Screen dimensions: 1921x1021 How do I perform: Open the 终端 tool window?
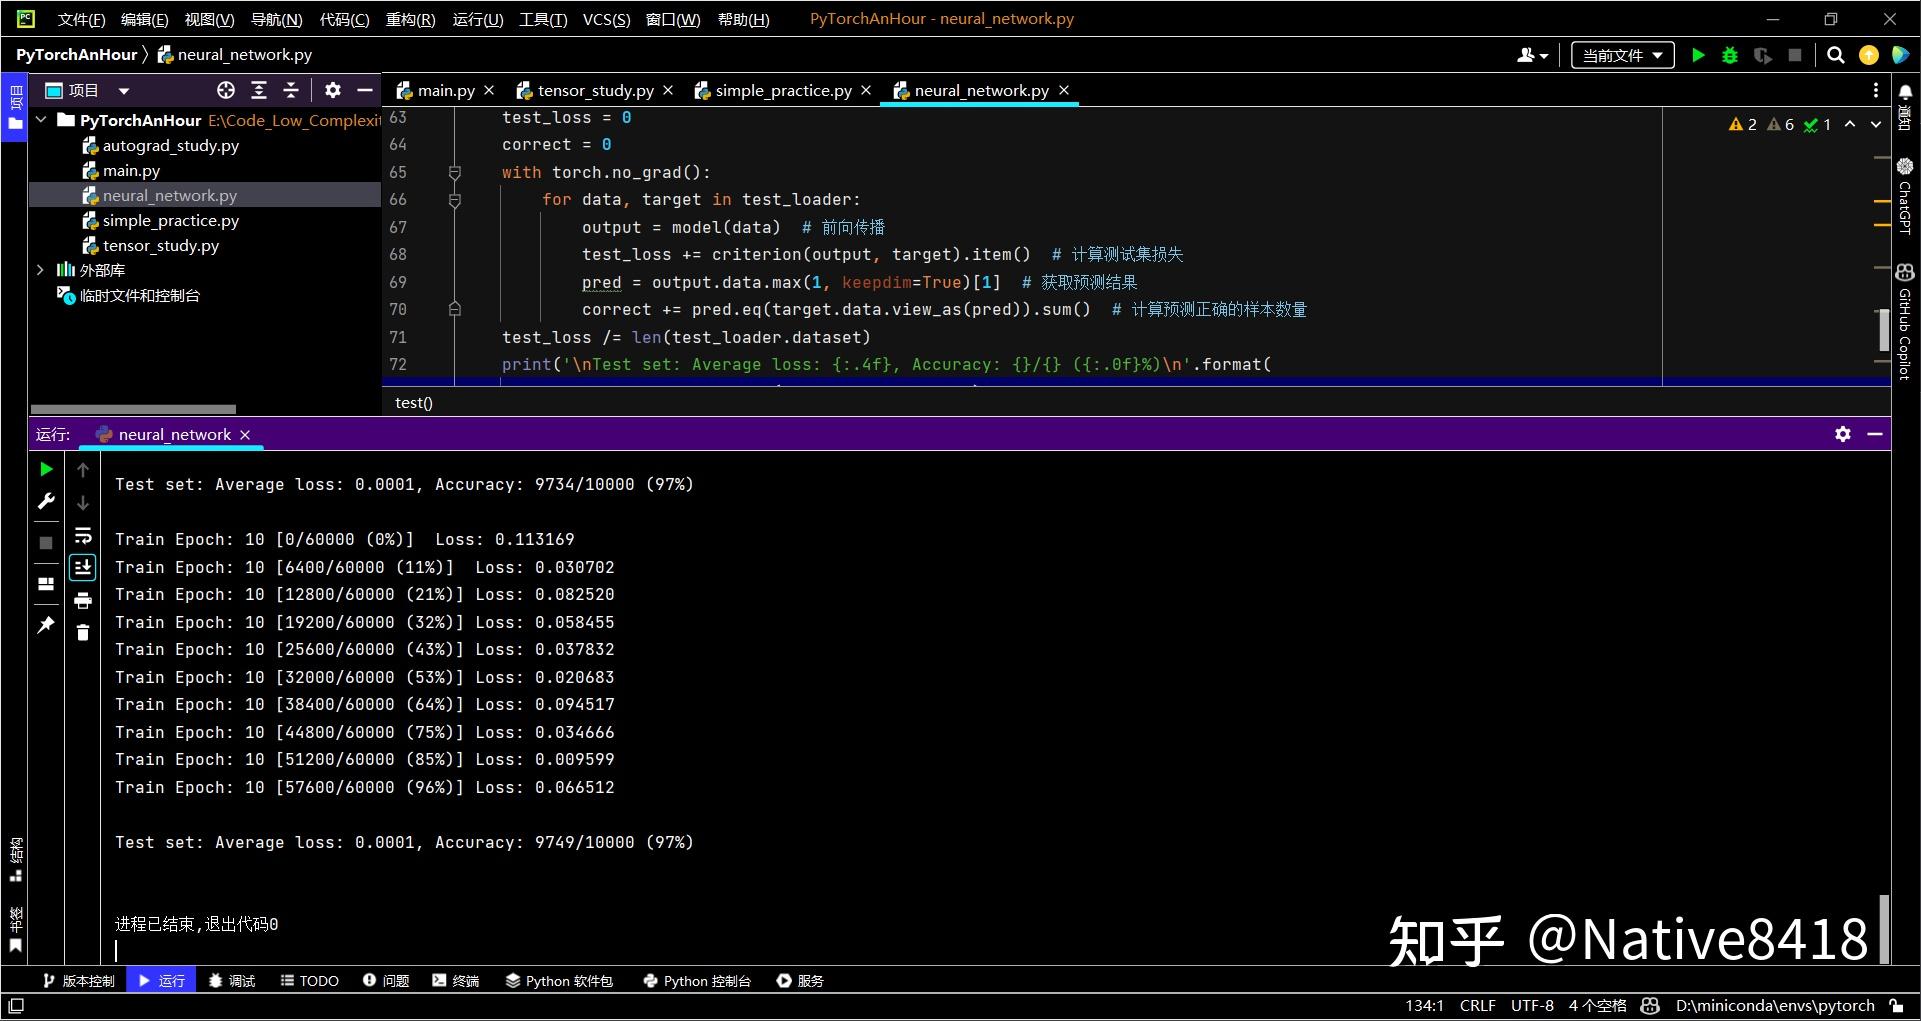[x=456, y=980]
